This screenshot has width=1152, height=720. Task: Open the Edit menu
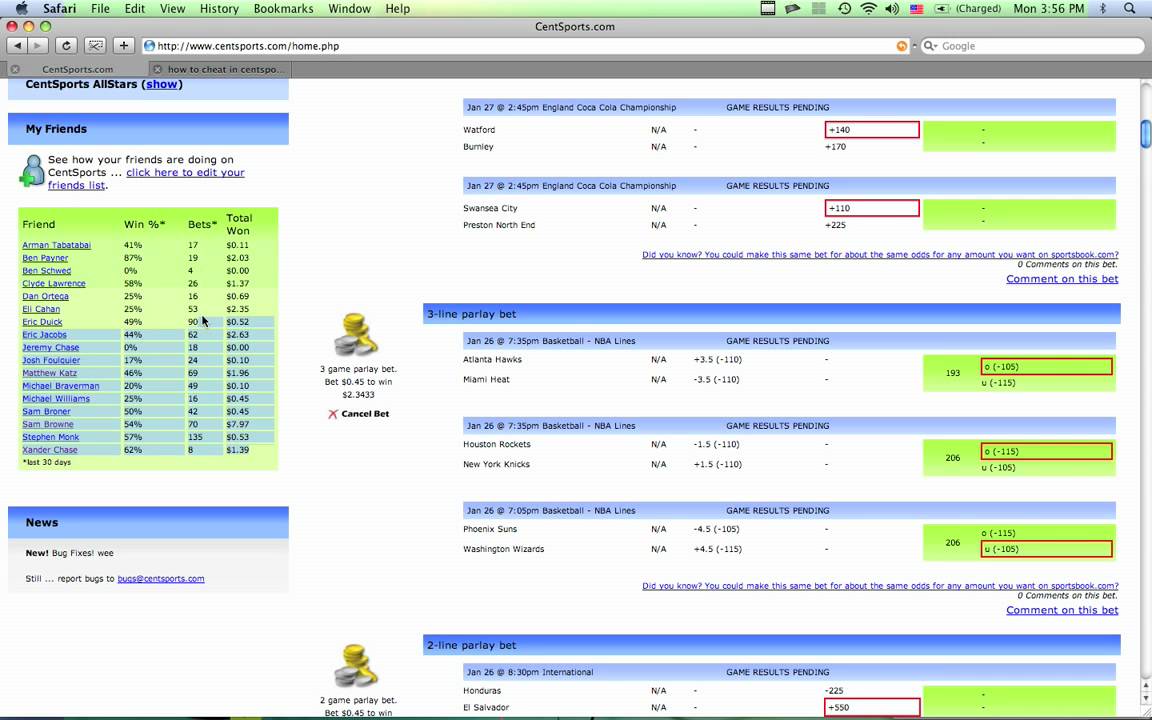134,8
